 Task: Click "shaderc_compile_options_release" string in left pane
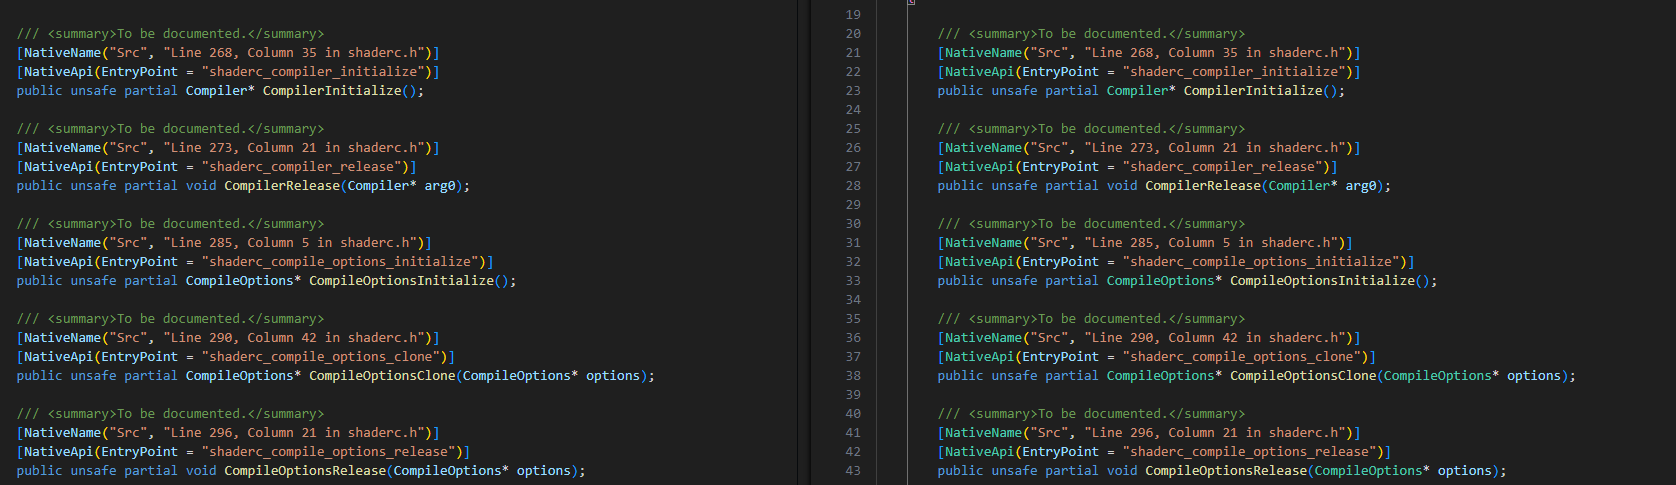pos(328,452)
